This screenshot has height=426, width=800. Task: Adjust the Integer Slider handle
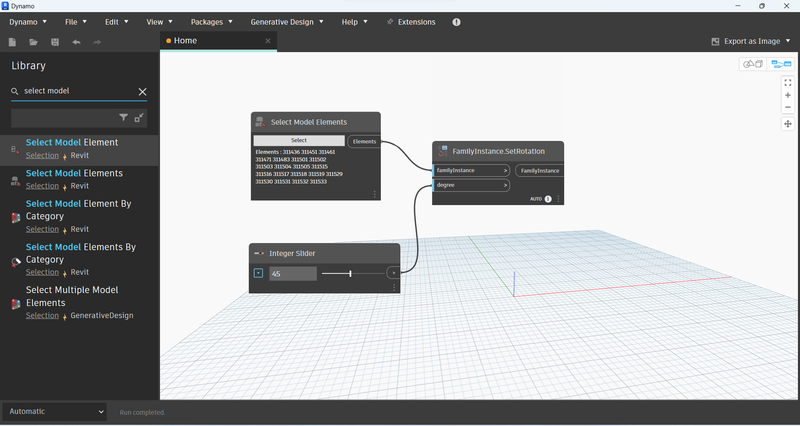[350, 273]
